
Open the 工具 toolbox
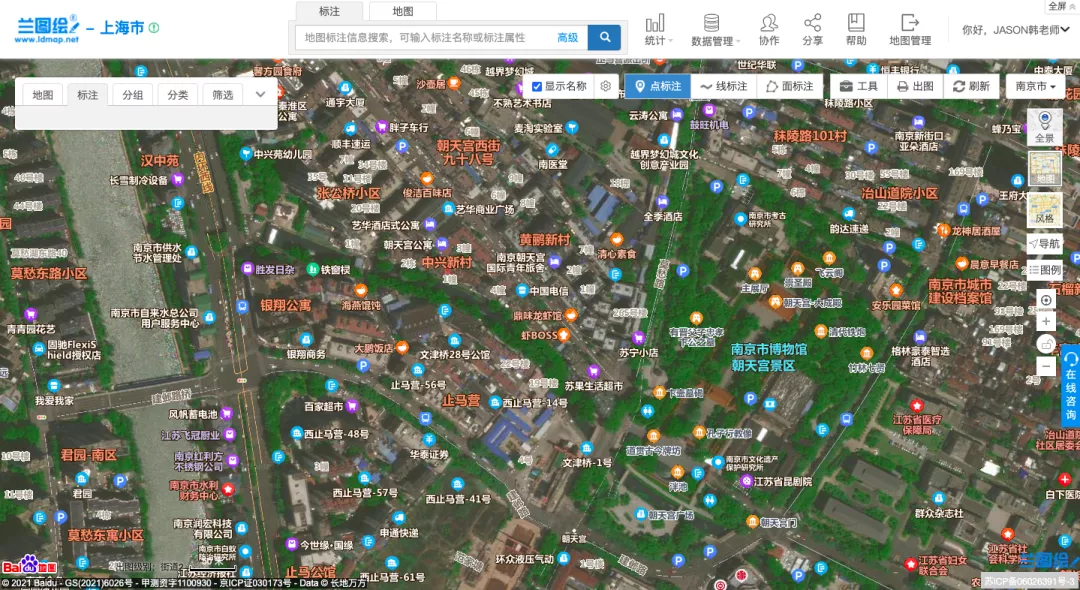pos(858,86)
